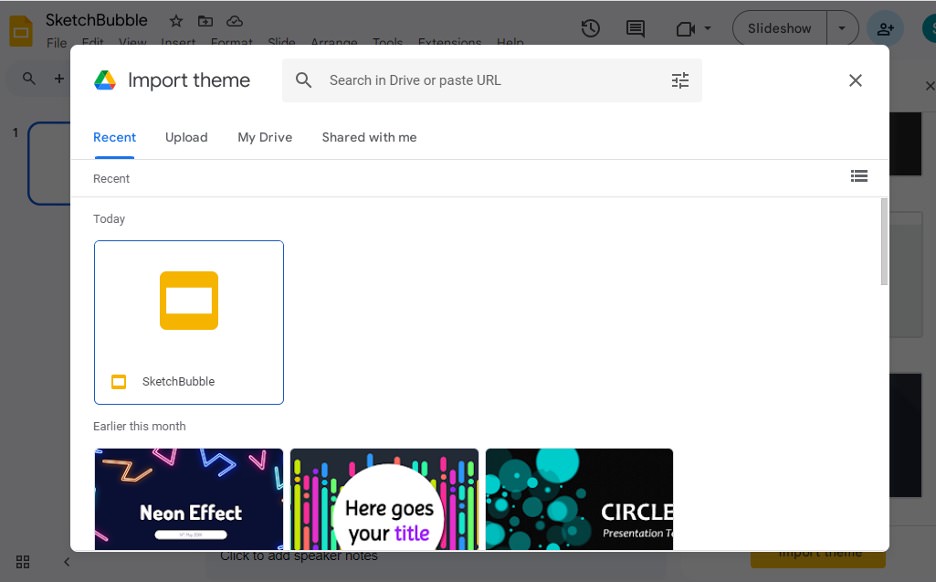Open the Shared with me tab
The width and height of the screenshot is (936, 582).
tap(370, 137)
